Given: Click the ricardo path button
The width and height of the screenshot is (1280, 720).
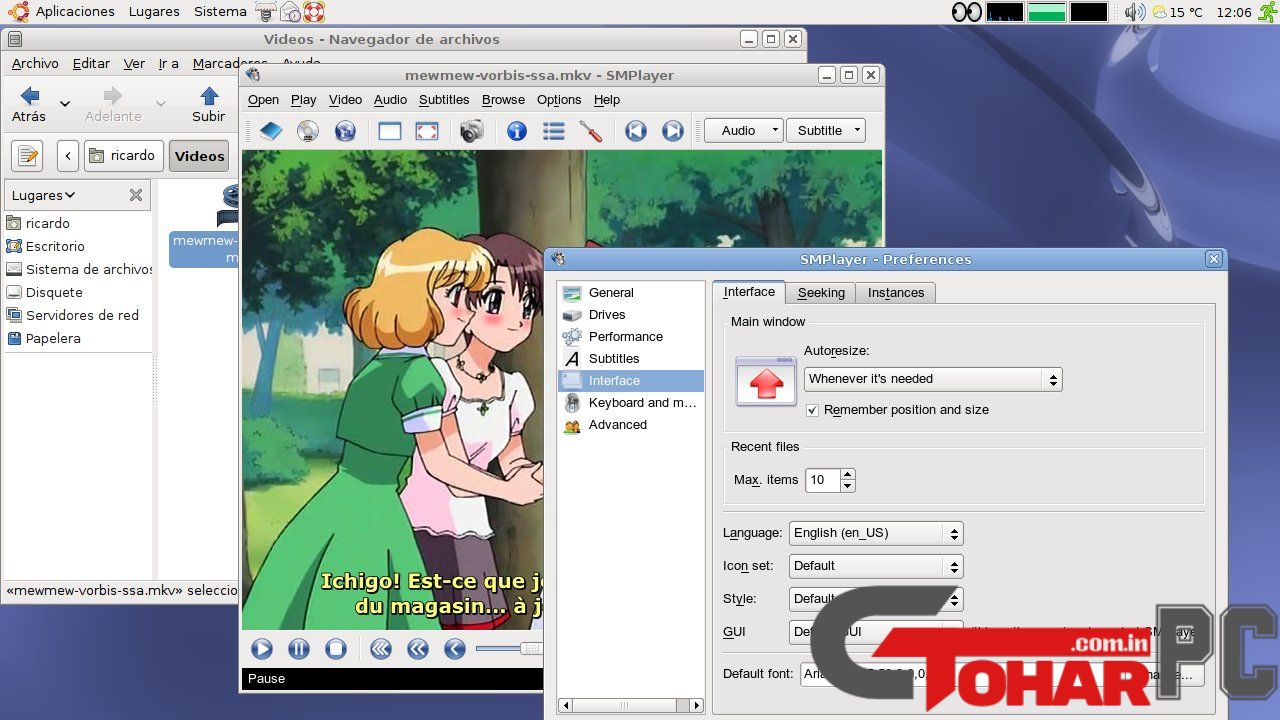Looking at the screenshot, I should (123, 156).
